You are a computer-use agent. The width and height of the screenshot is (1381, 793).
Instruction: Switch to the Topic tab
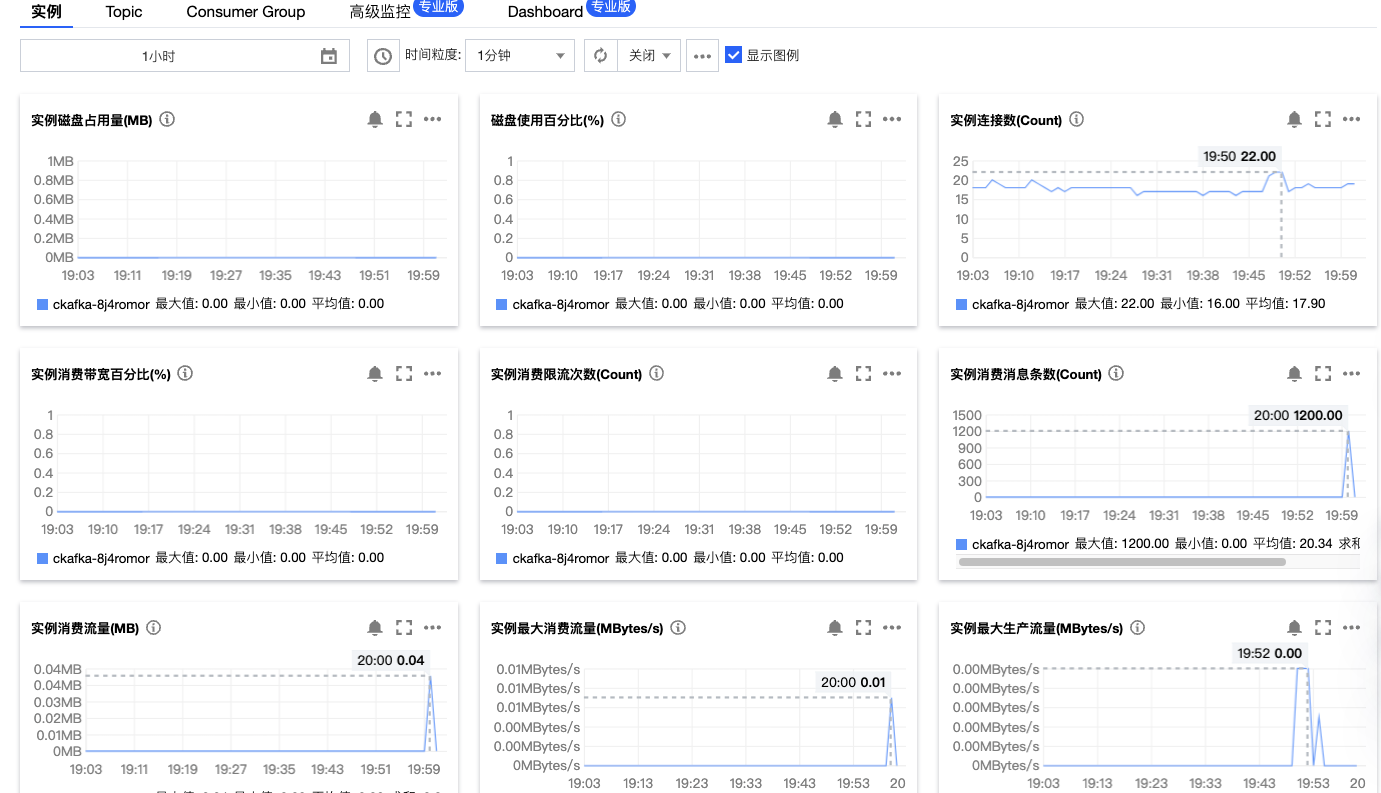point(124,12)
